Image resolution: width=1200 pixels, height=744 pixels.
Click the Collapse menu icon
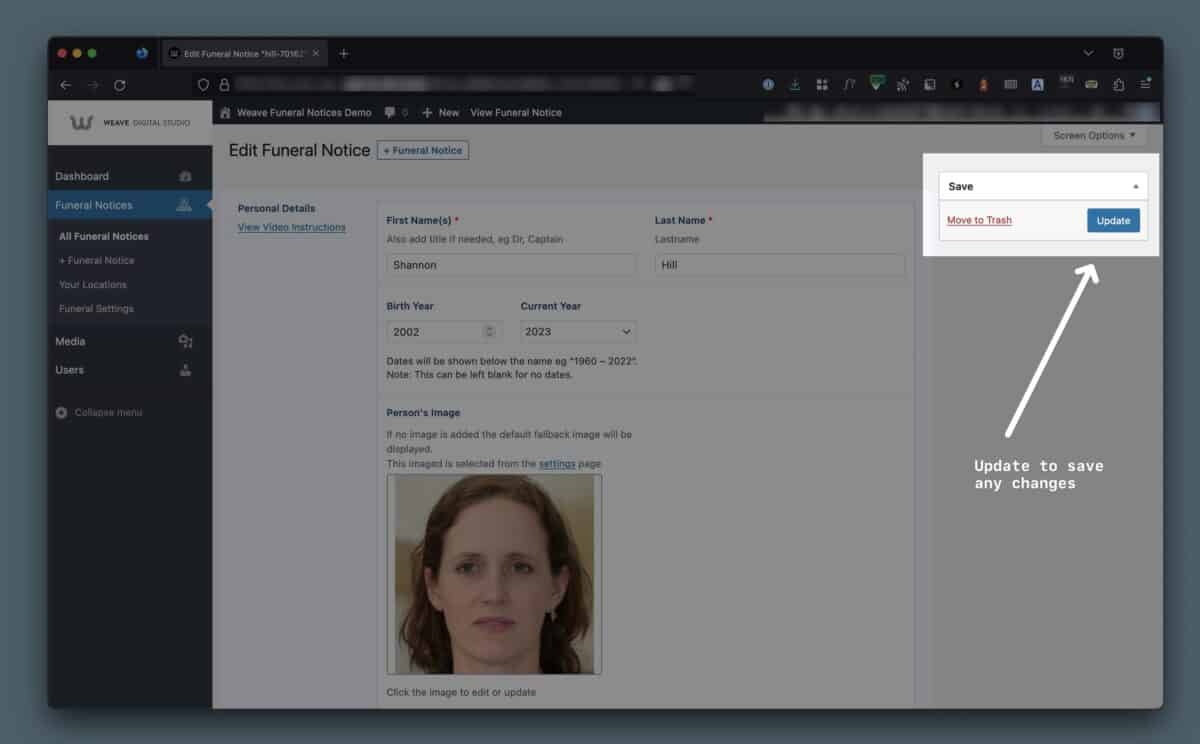click(x=62, y=413)
